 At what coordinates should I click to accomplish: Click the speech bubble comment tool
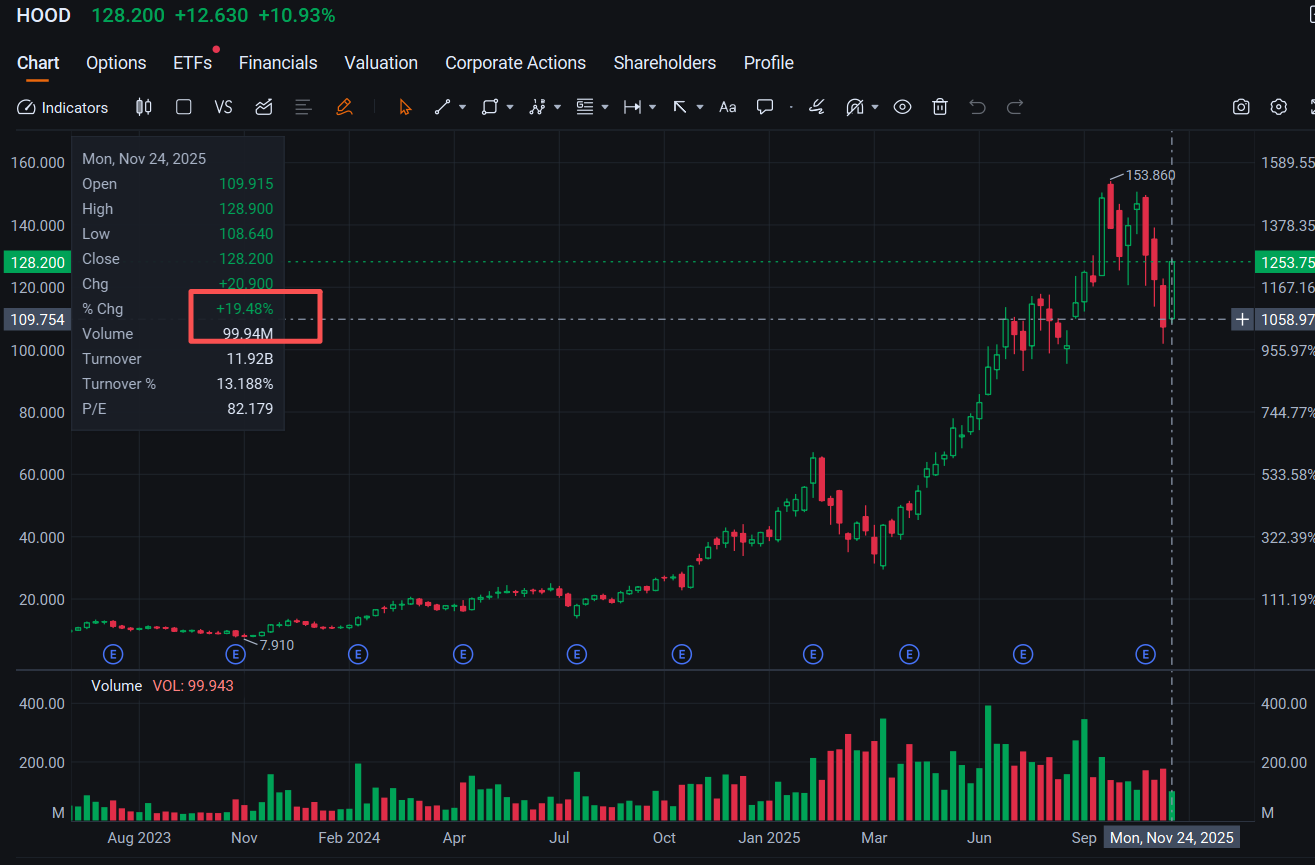click(x=765, y=107)
